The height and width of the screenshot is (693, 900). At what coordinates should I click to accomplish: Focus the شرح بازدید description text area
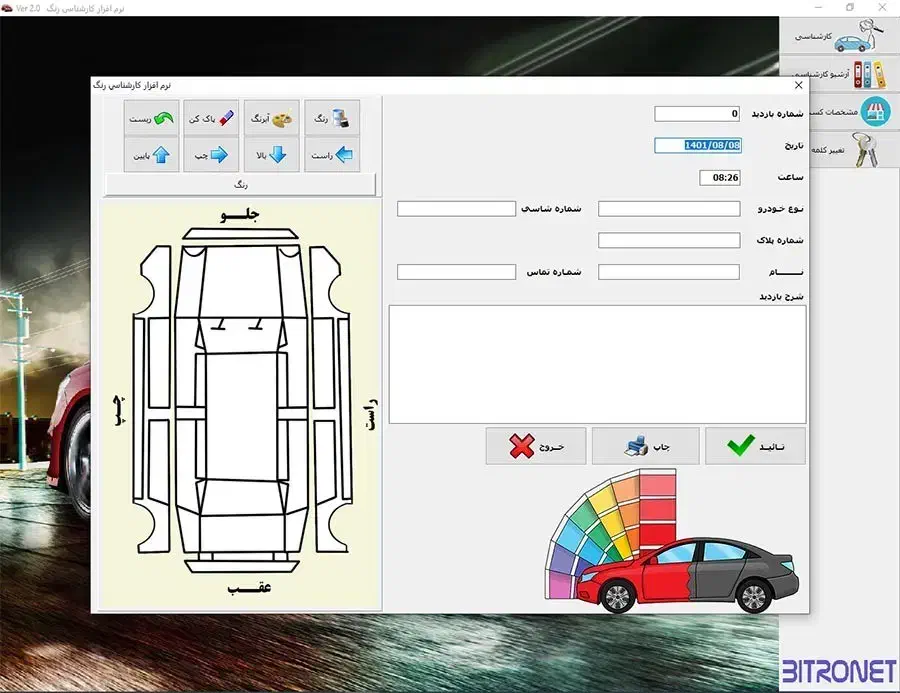tap(597, 364)
